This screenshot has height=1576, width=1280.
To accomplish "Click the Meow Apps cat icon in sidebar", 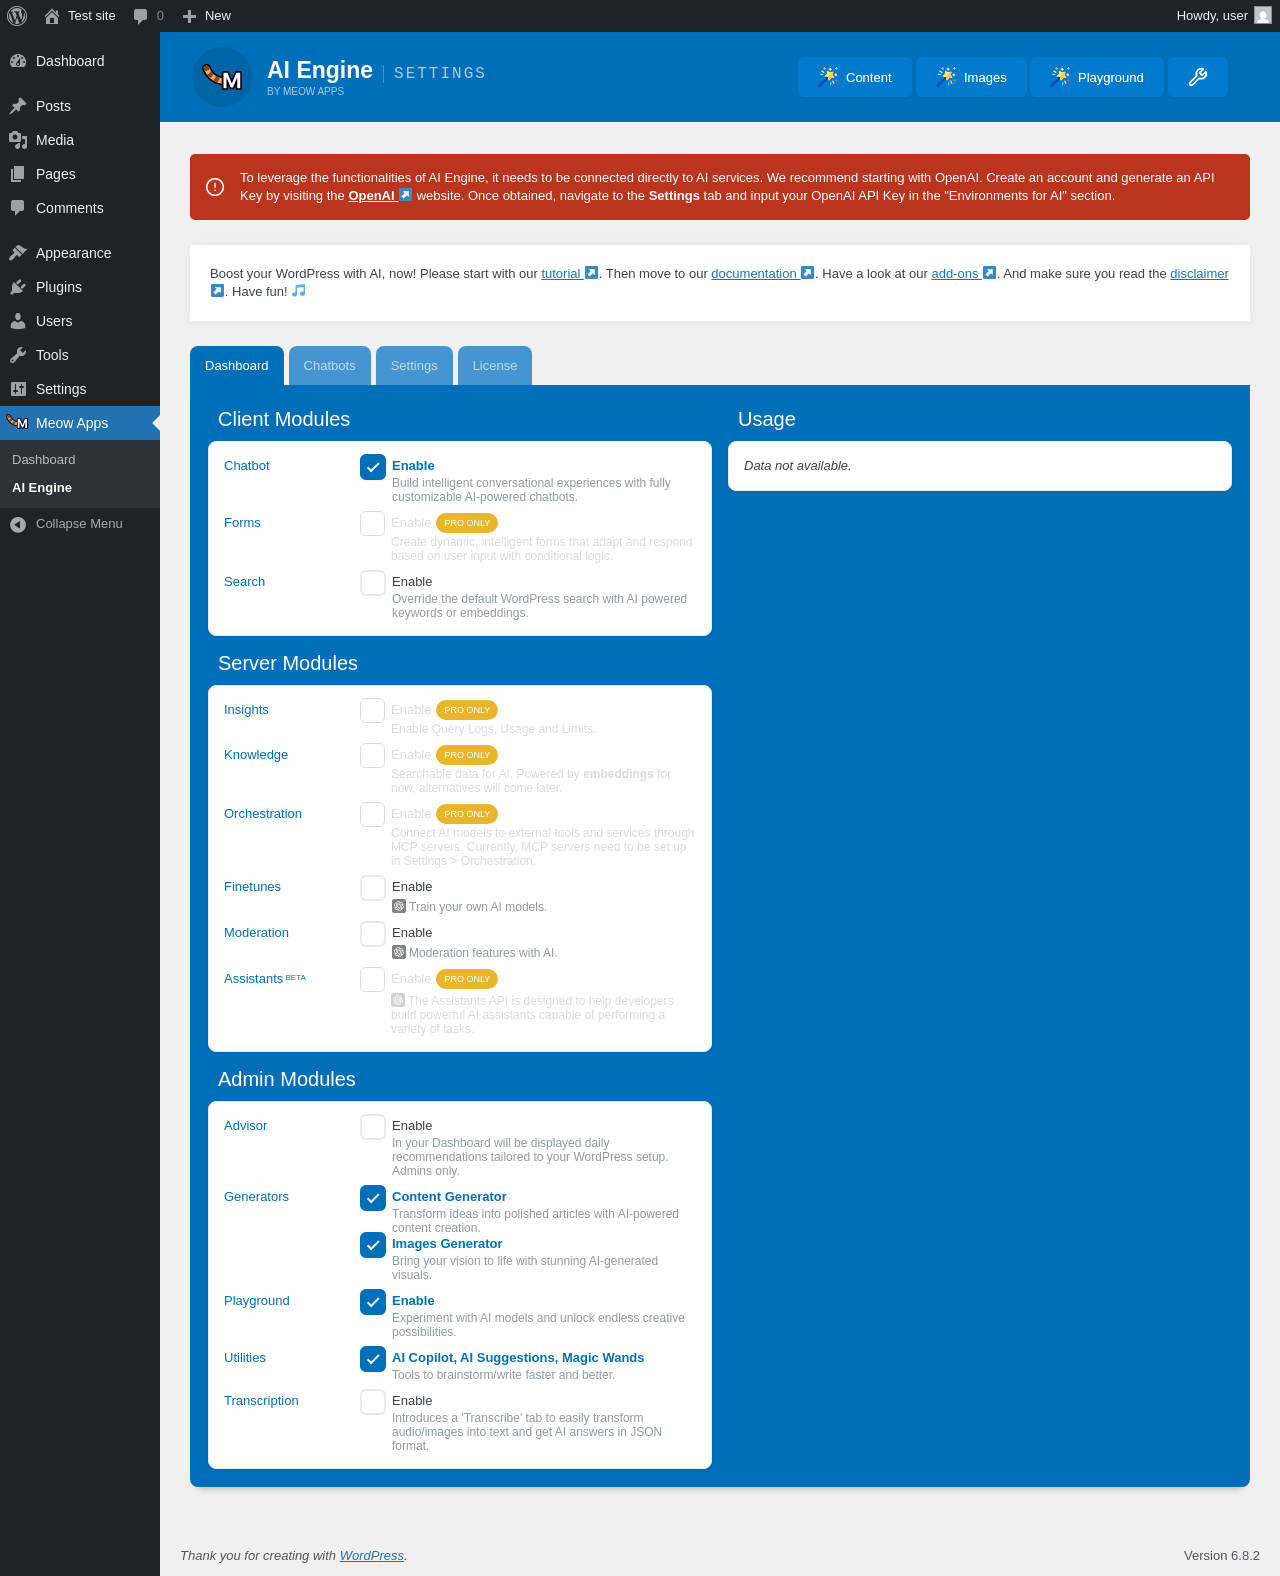I will pyautogui.click(x=18, y=422).
